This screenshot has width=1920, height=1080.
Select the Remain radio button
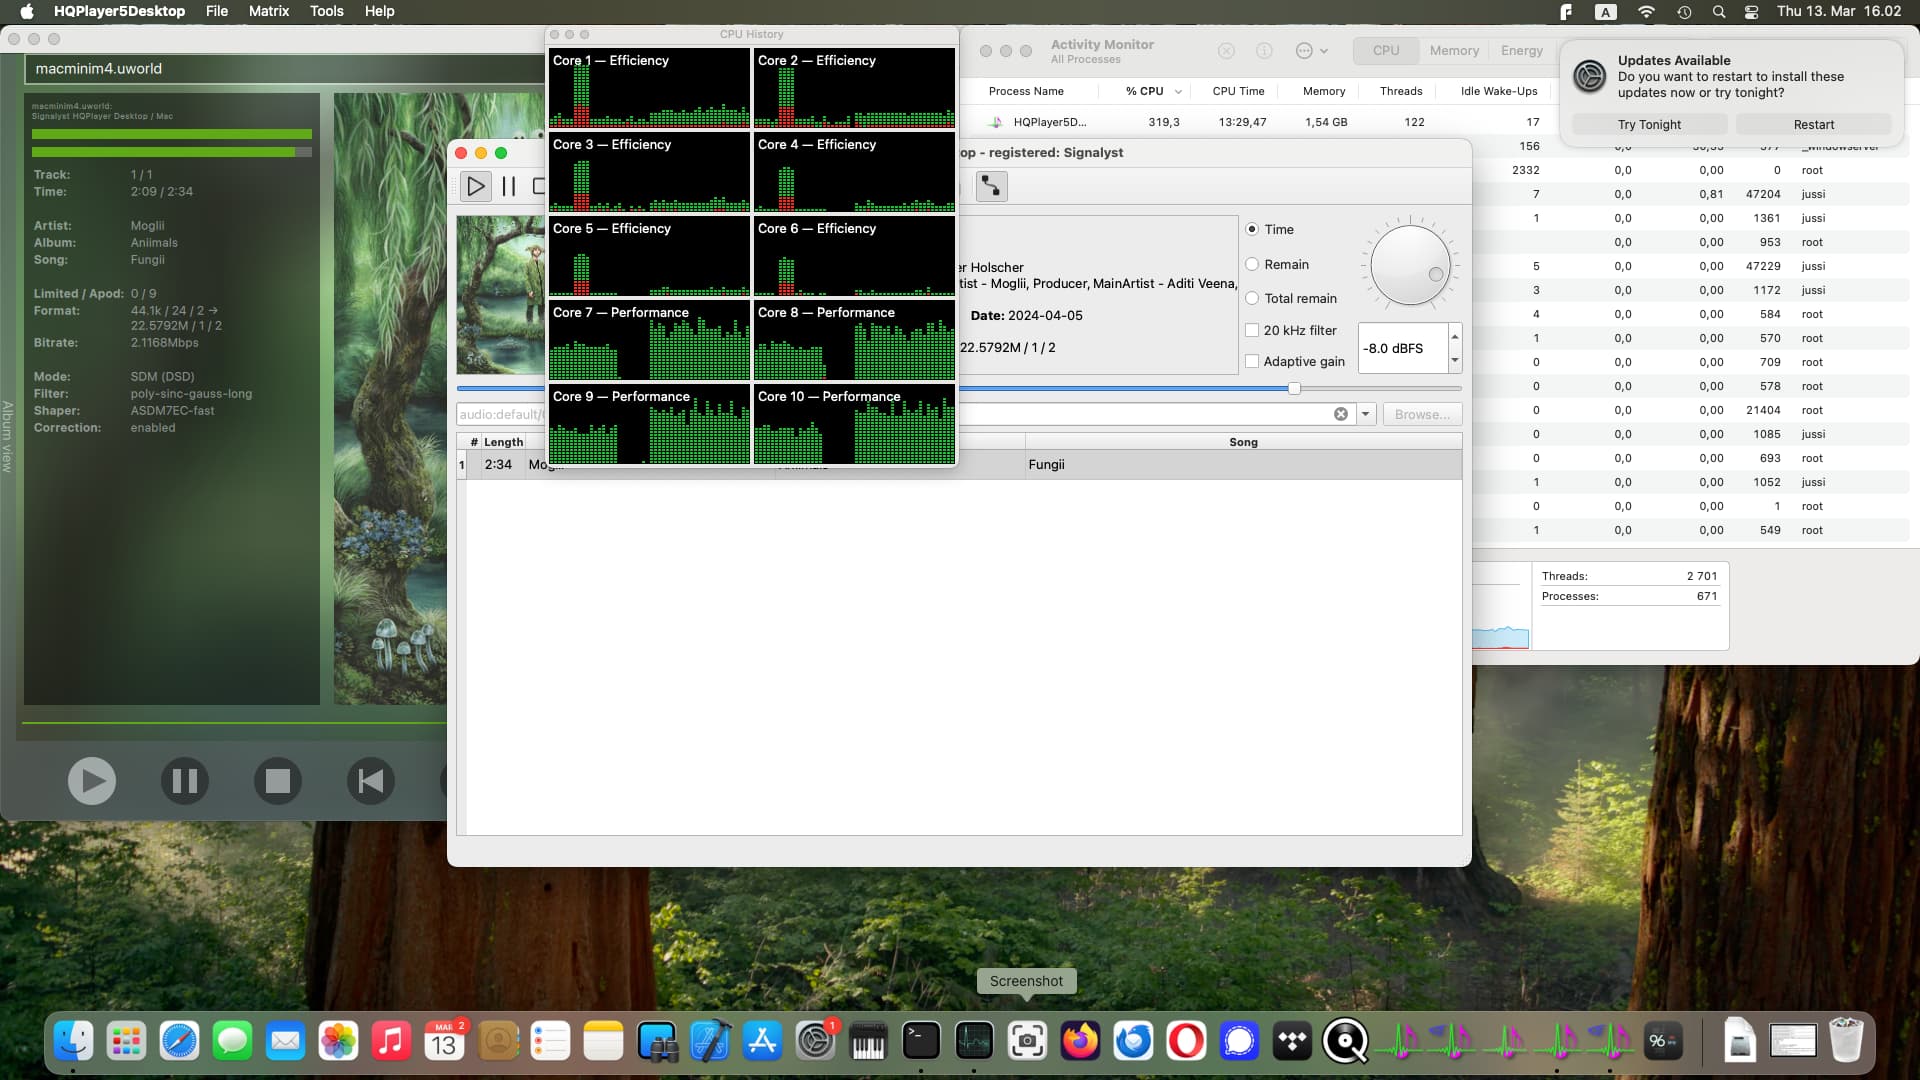pyautogui.click(x=1252, y=264)
